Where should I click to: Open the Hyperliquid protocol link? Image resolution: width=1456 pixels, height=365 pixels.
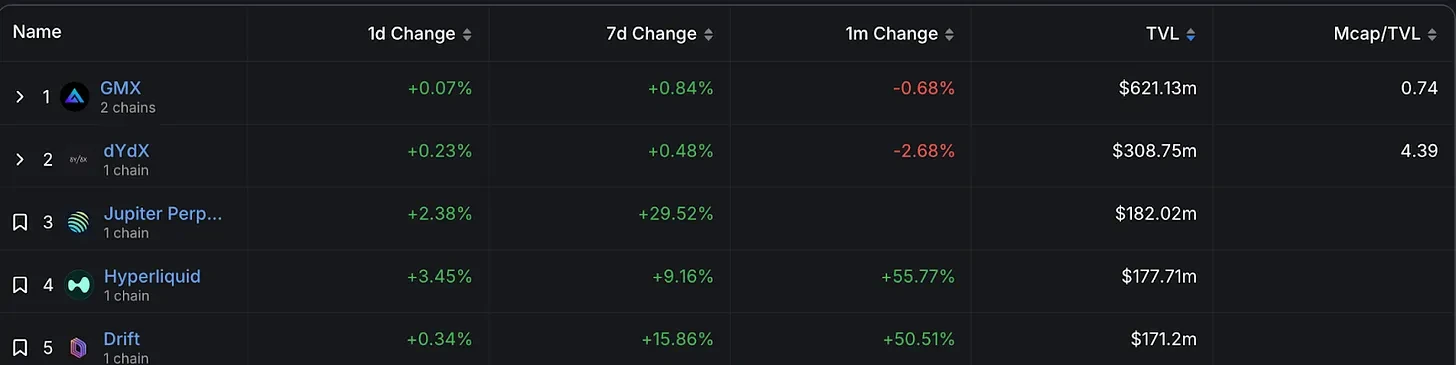152,276
